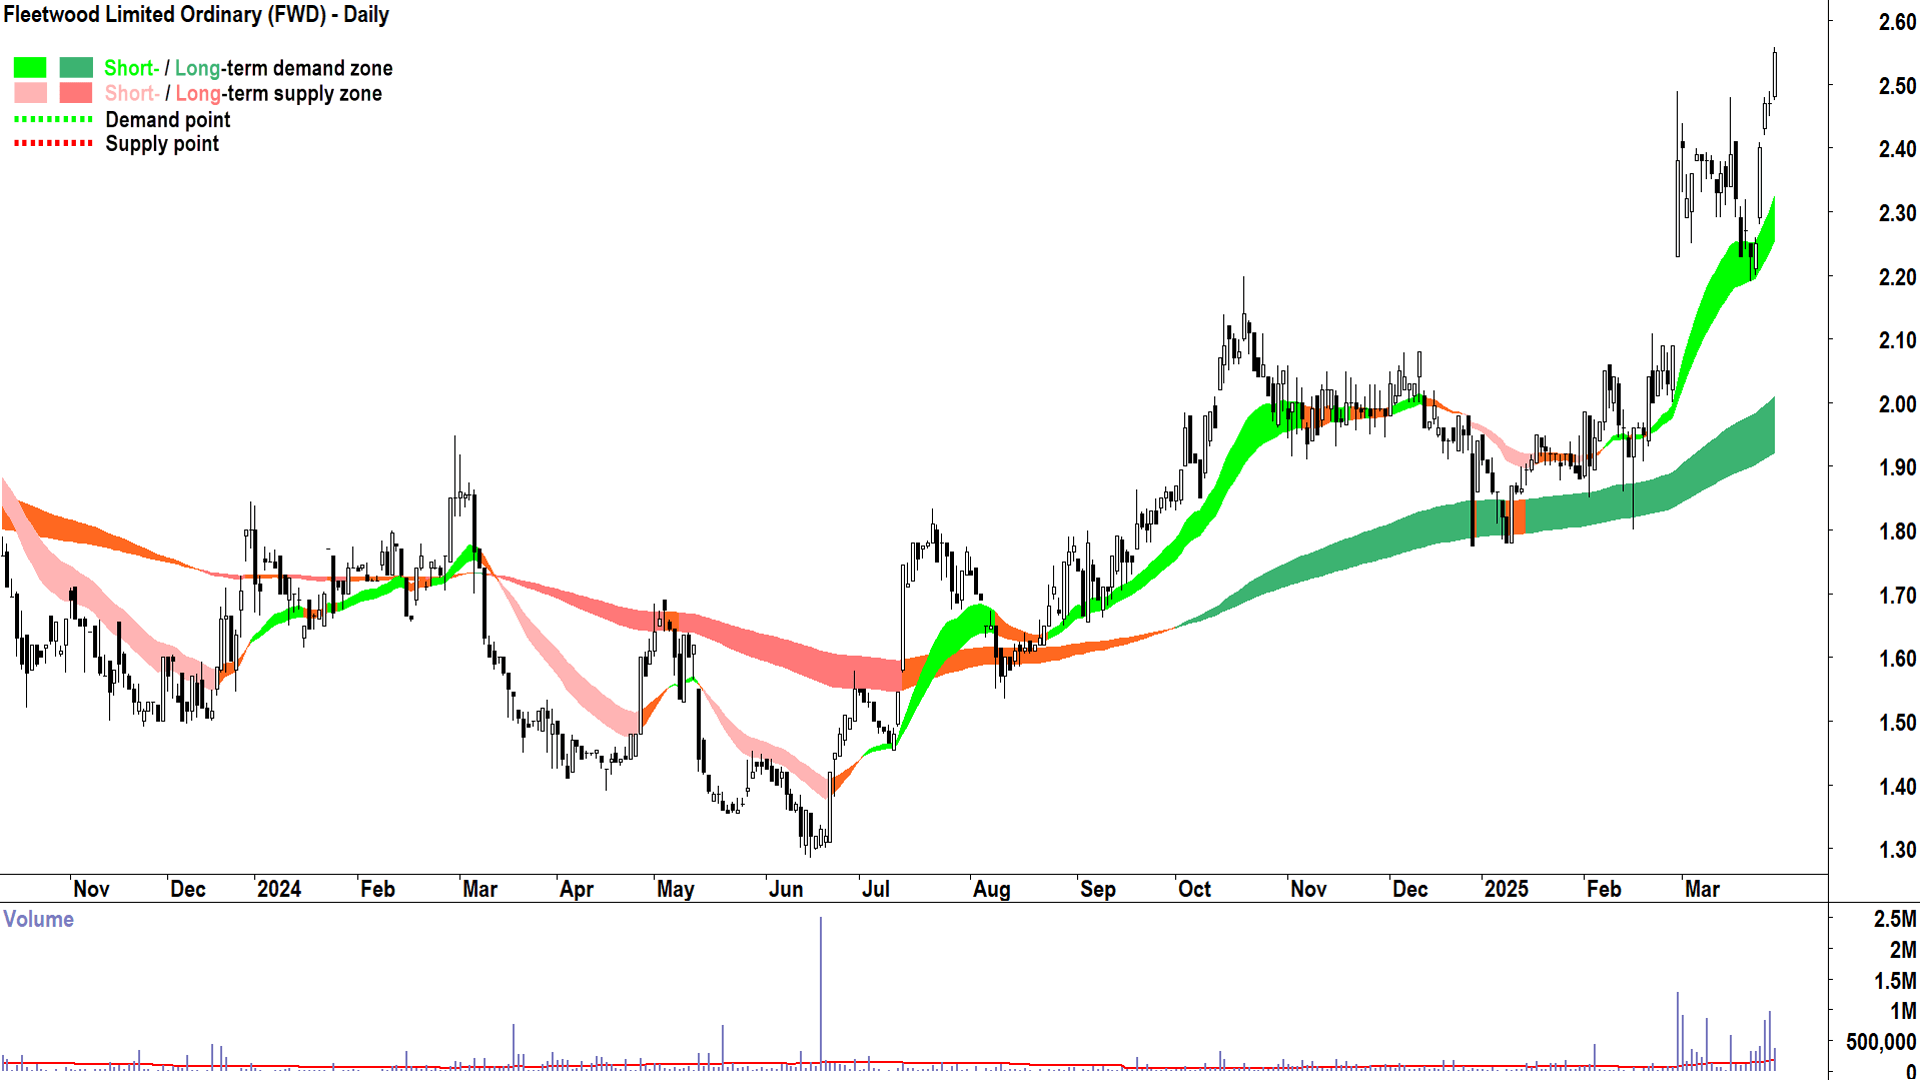Click the Volume panel label
The width and height of the screenshot is (1920, 1080).
coord(38,919)
